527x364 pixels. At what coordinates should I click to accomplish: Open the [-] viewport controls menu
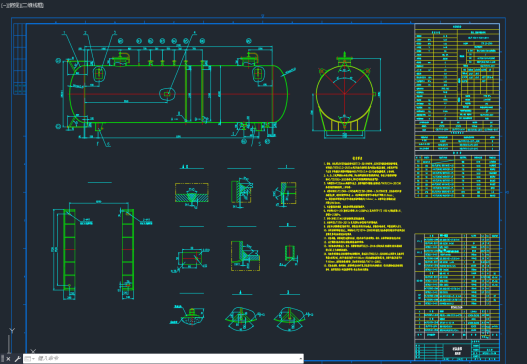coord(4,5)
